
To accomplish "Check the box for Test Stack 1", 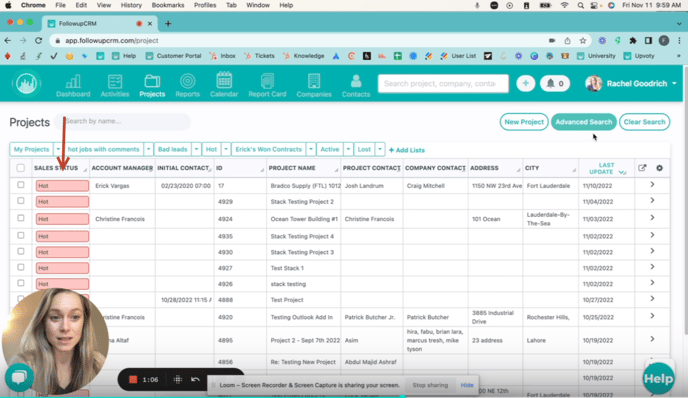I will tap(21, 267).
